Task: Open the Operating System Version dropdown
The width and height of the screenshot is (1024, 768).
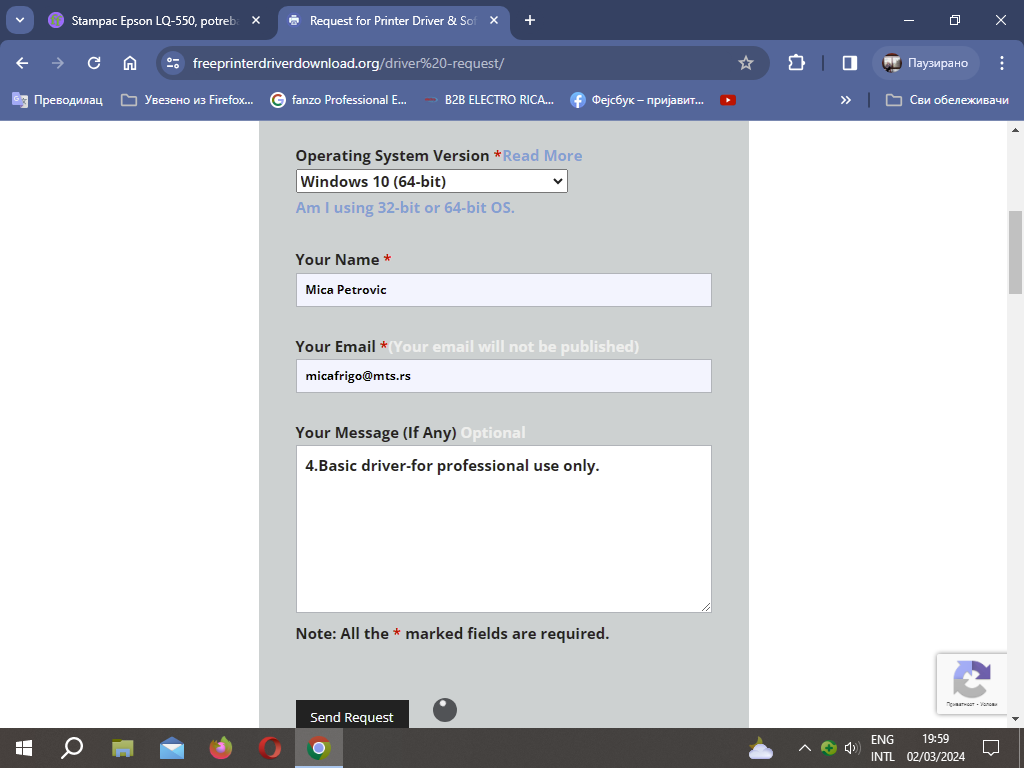Action: (x=431, y=181)
